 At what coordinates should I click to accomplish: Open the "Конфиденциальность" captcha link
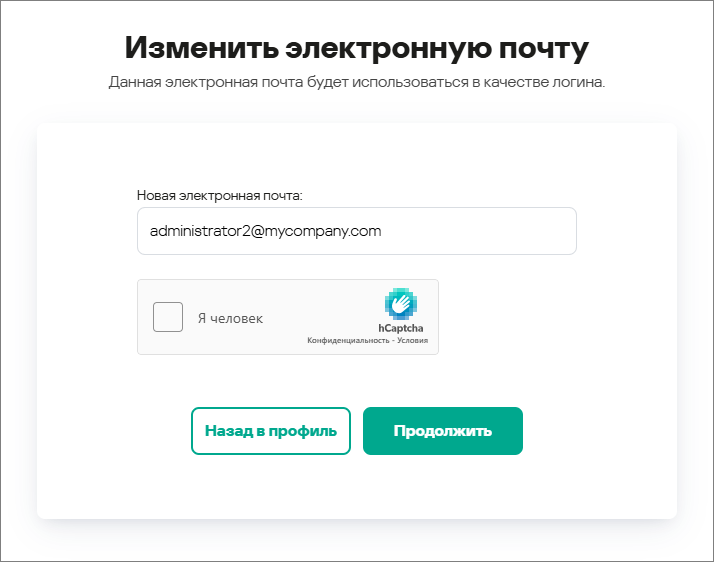pyautogui.click(x=347, y=341)
